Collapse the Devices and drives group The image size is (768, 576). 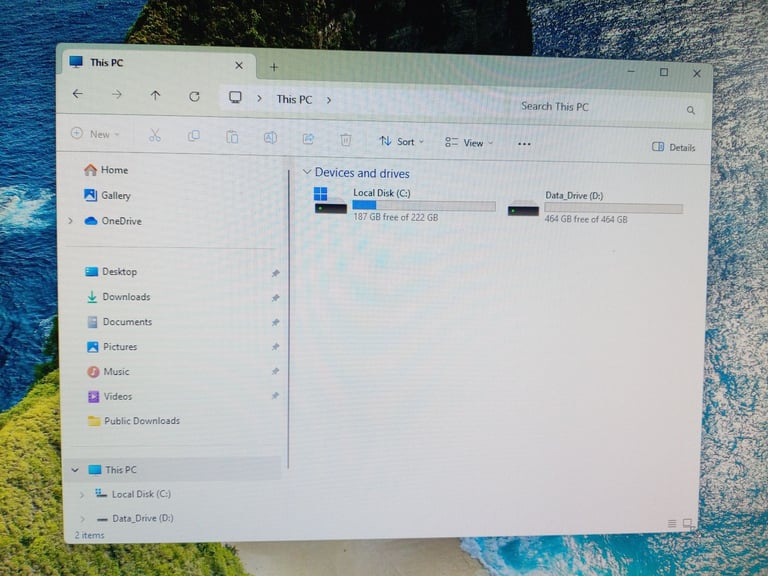point(307,171)
